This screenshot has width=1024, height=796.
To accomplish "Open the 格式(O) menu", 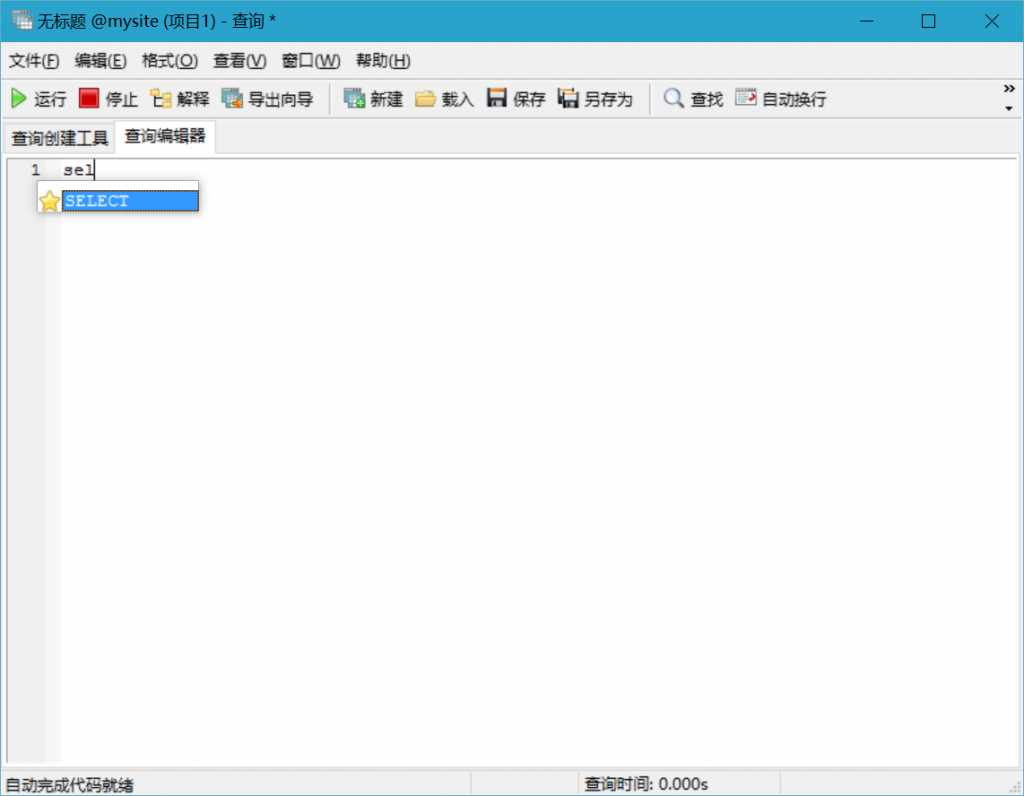I will click(169, 61).
